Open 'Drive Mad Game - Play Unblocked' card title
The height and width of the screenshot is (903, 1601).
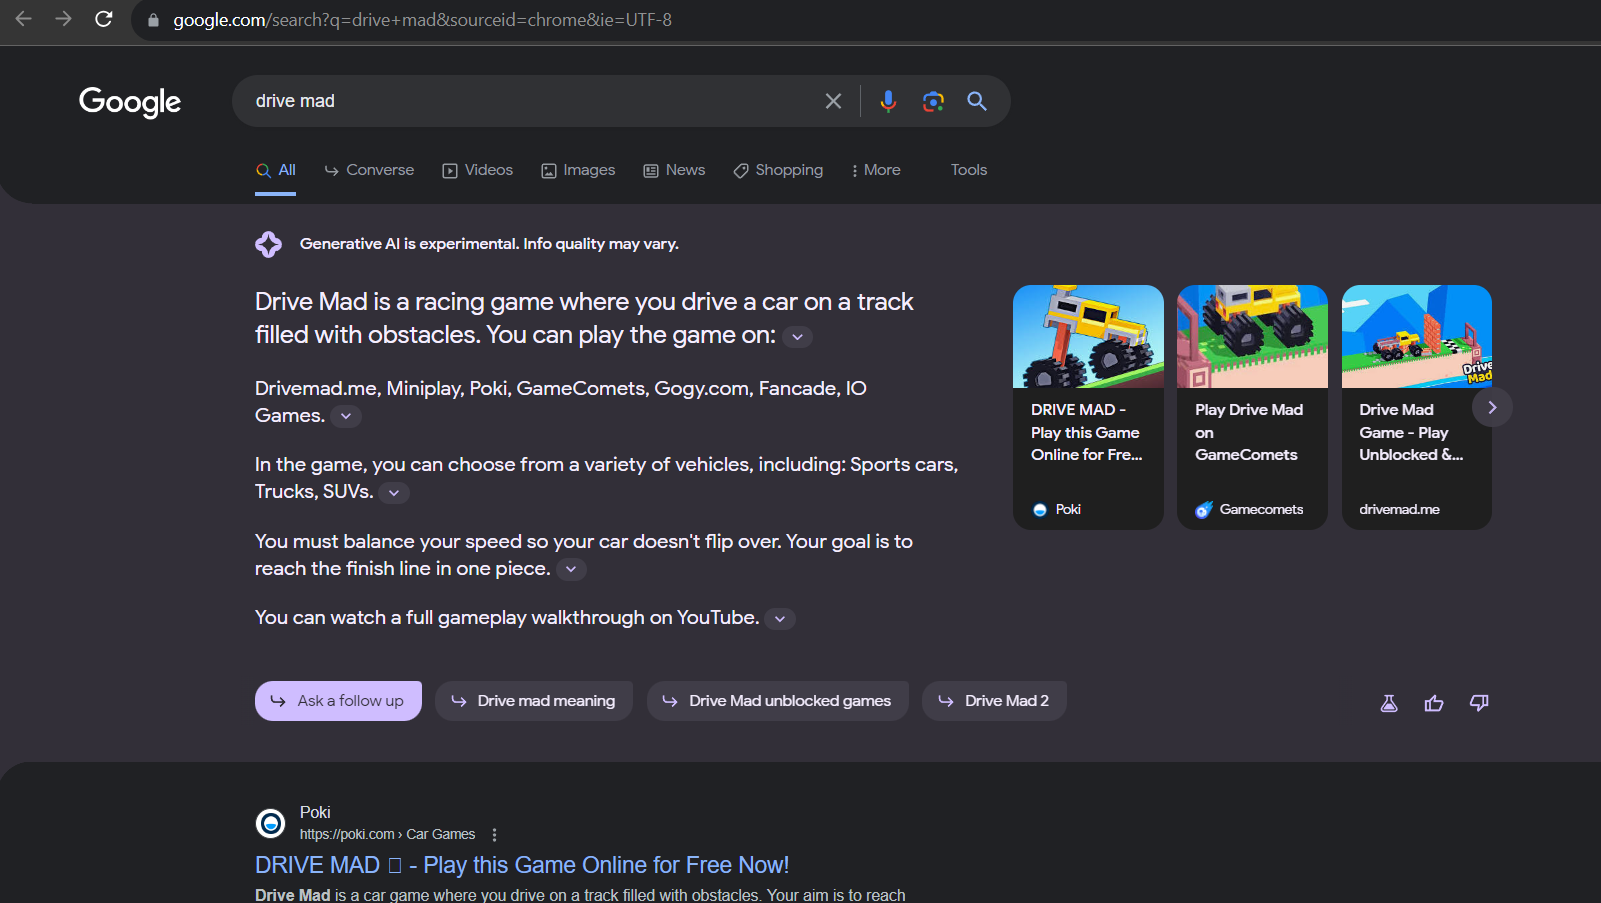coord(1411,432)
